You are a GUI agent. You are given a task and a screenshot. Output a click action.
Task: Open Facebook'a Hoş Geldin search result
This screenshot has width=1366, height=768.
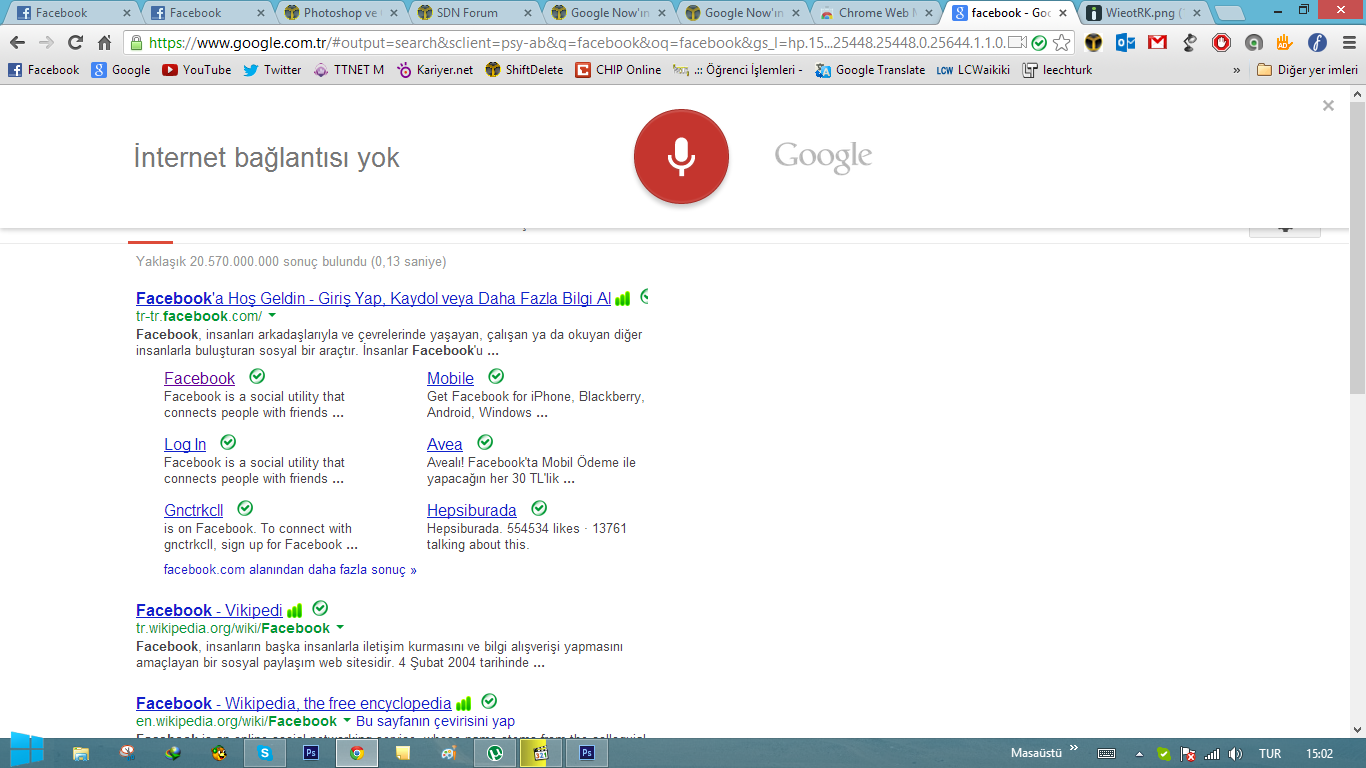pos(373,298)
